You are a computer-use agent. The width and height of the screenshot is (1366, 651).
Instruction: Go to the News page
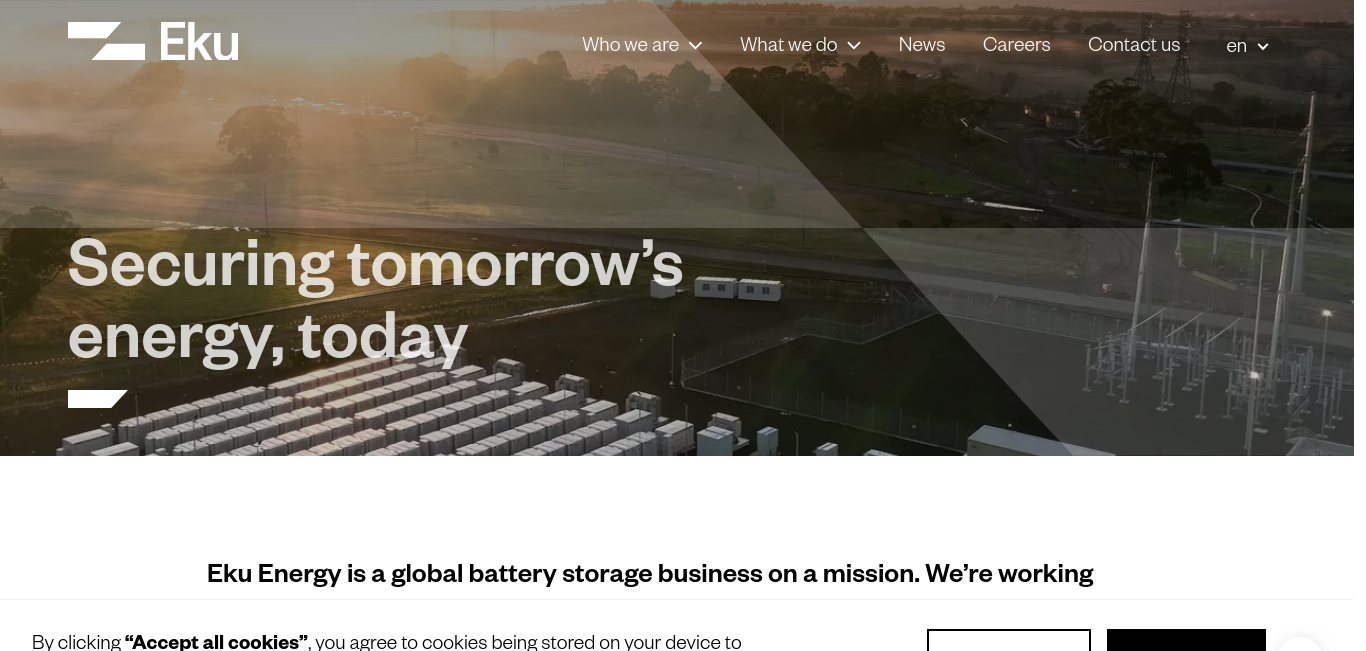click(x=922, y=45)
